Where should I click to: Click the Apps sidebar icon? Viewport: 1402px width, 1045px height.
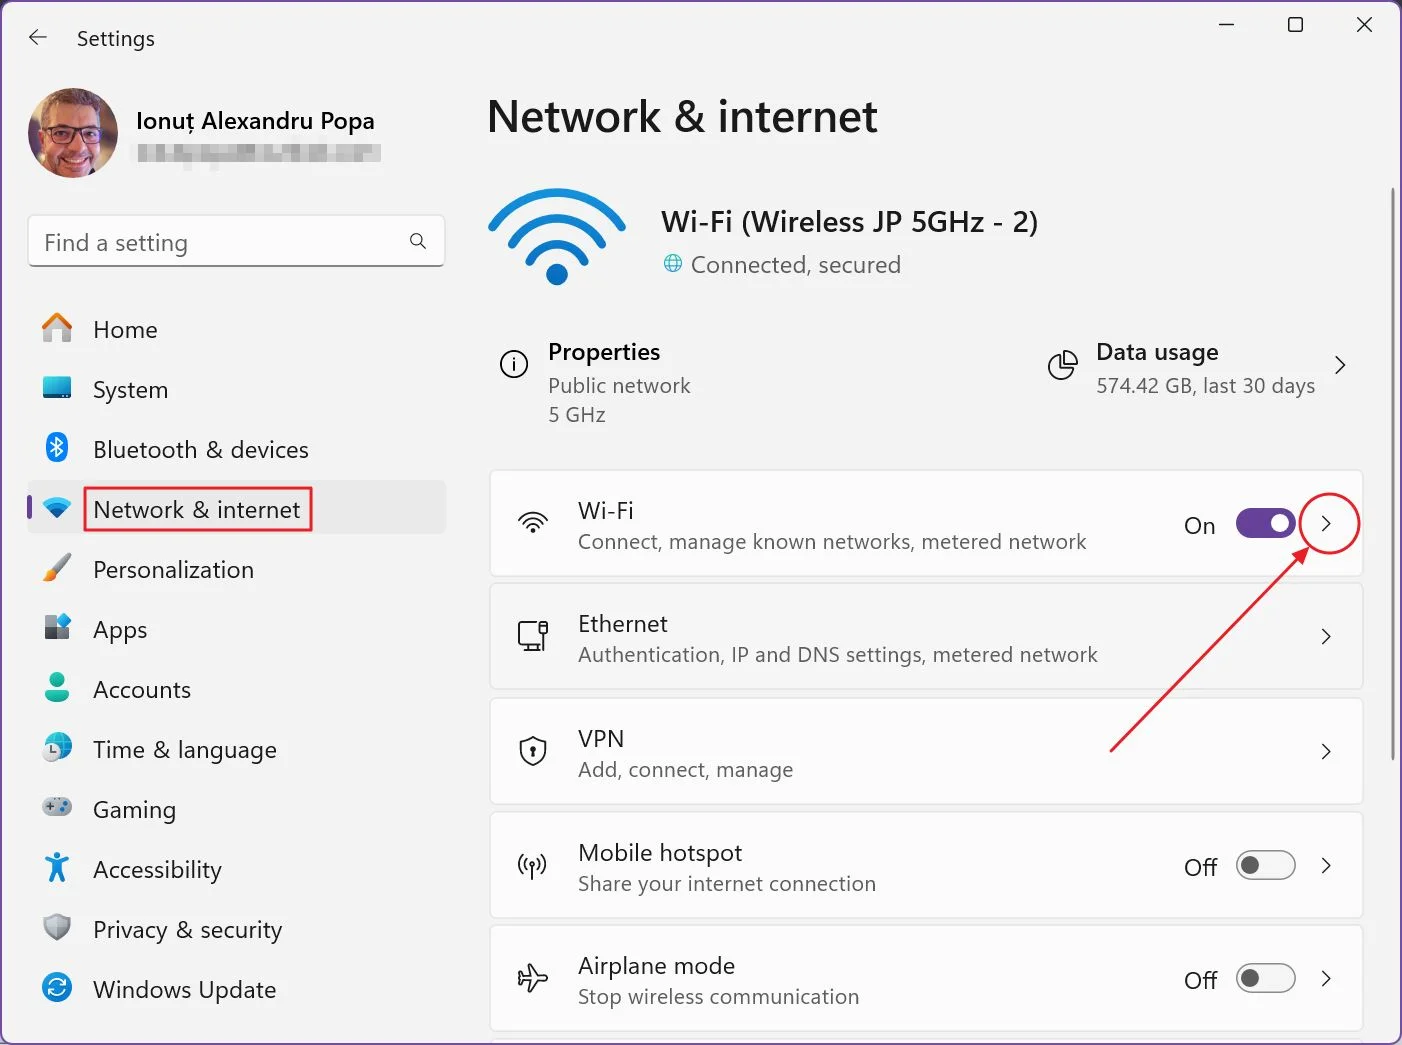coord(57,628)
